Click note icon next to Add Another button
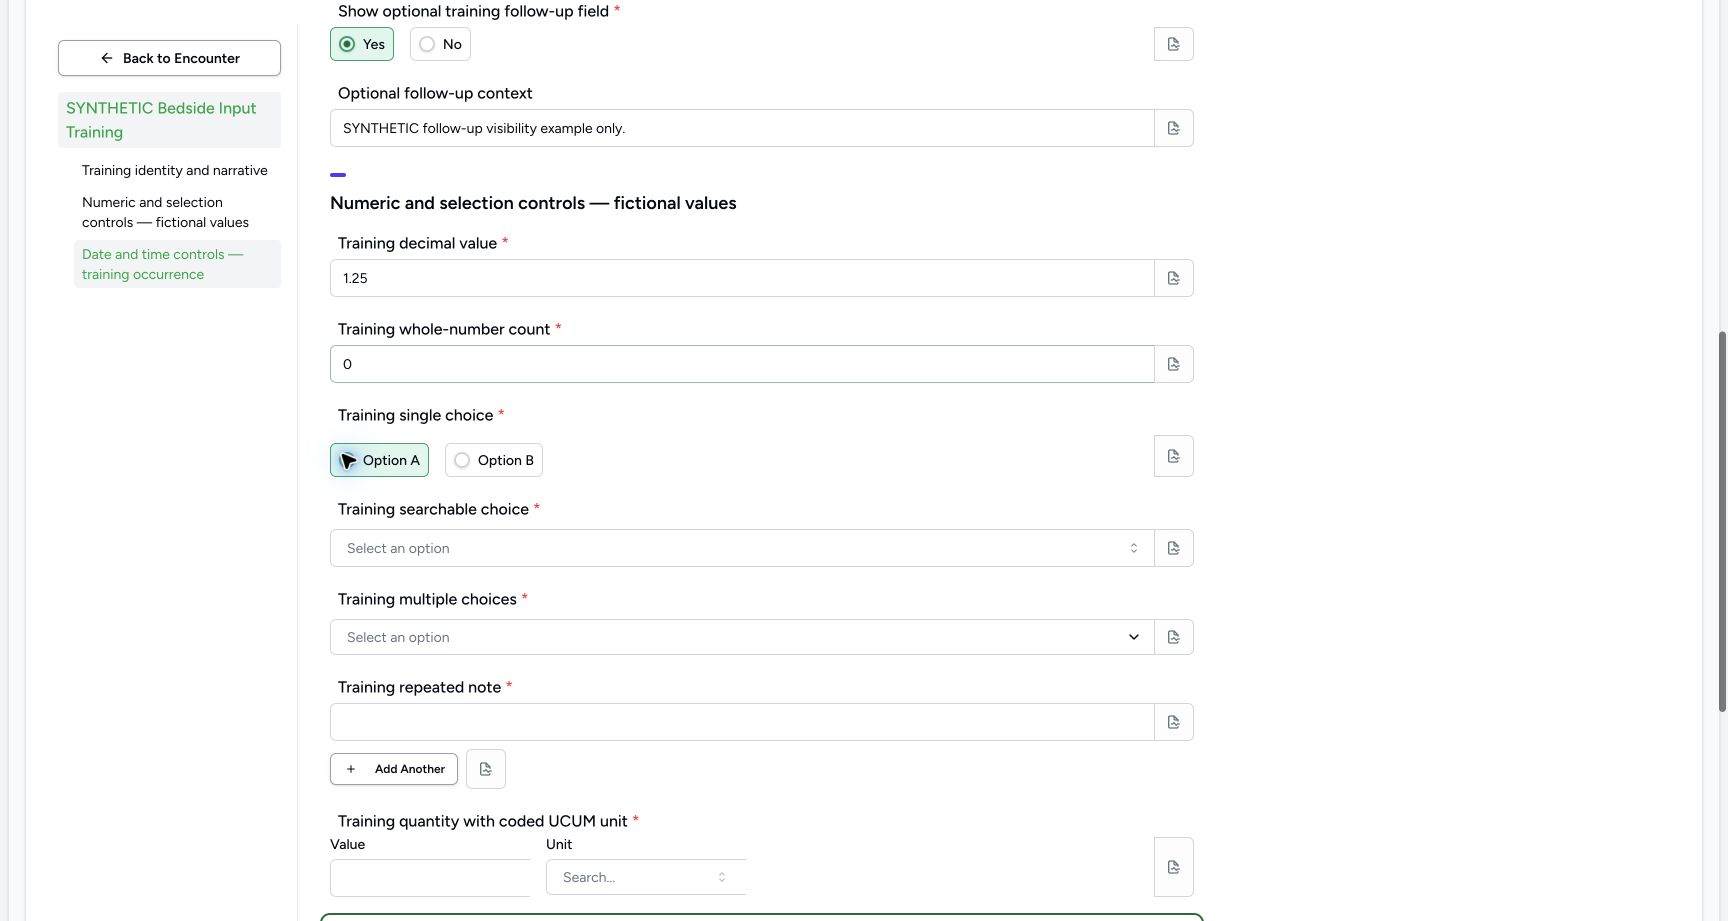The width and height of the screenshot is (1728, 921). coord(485,769)
